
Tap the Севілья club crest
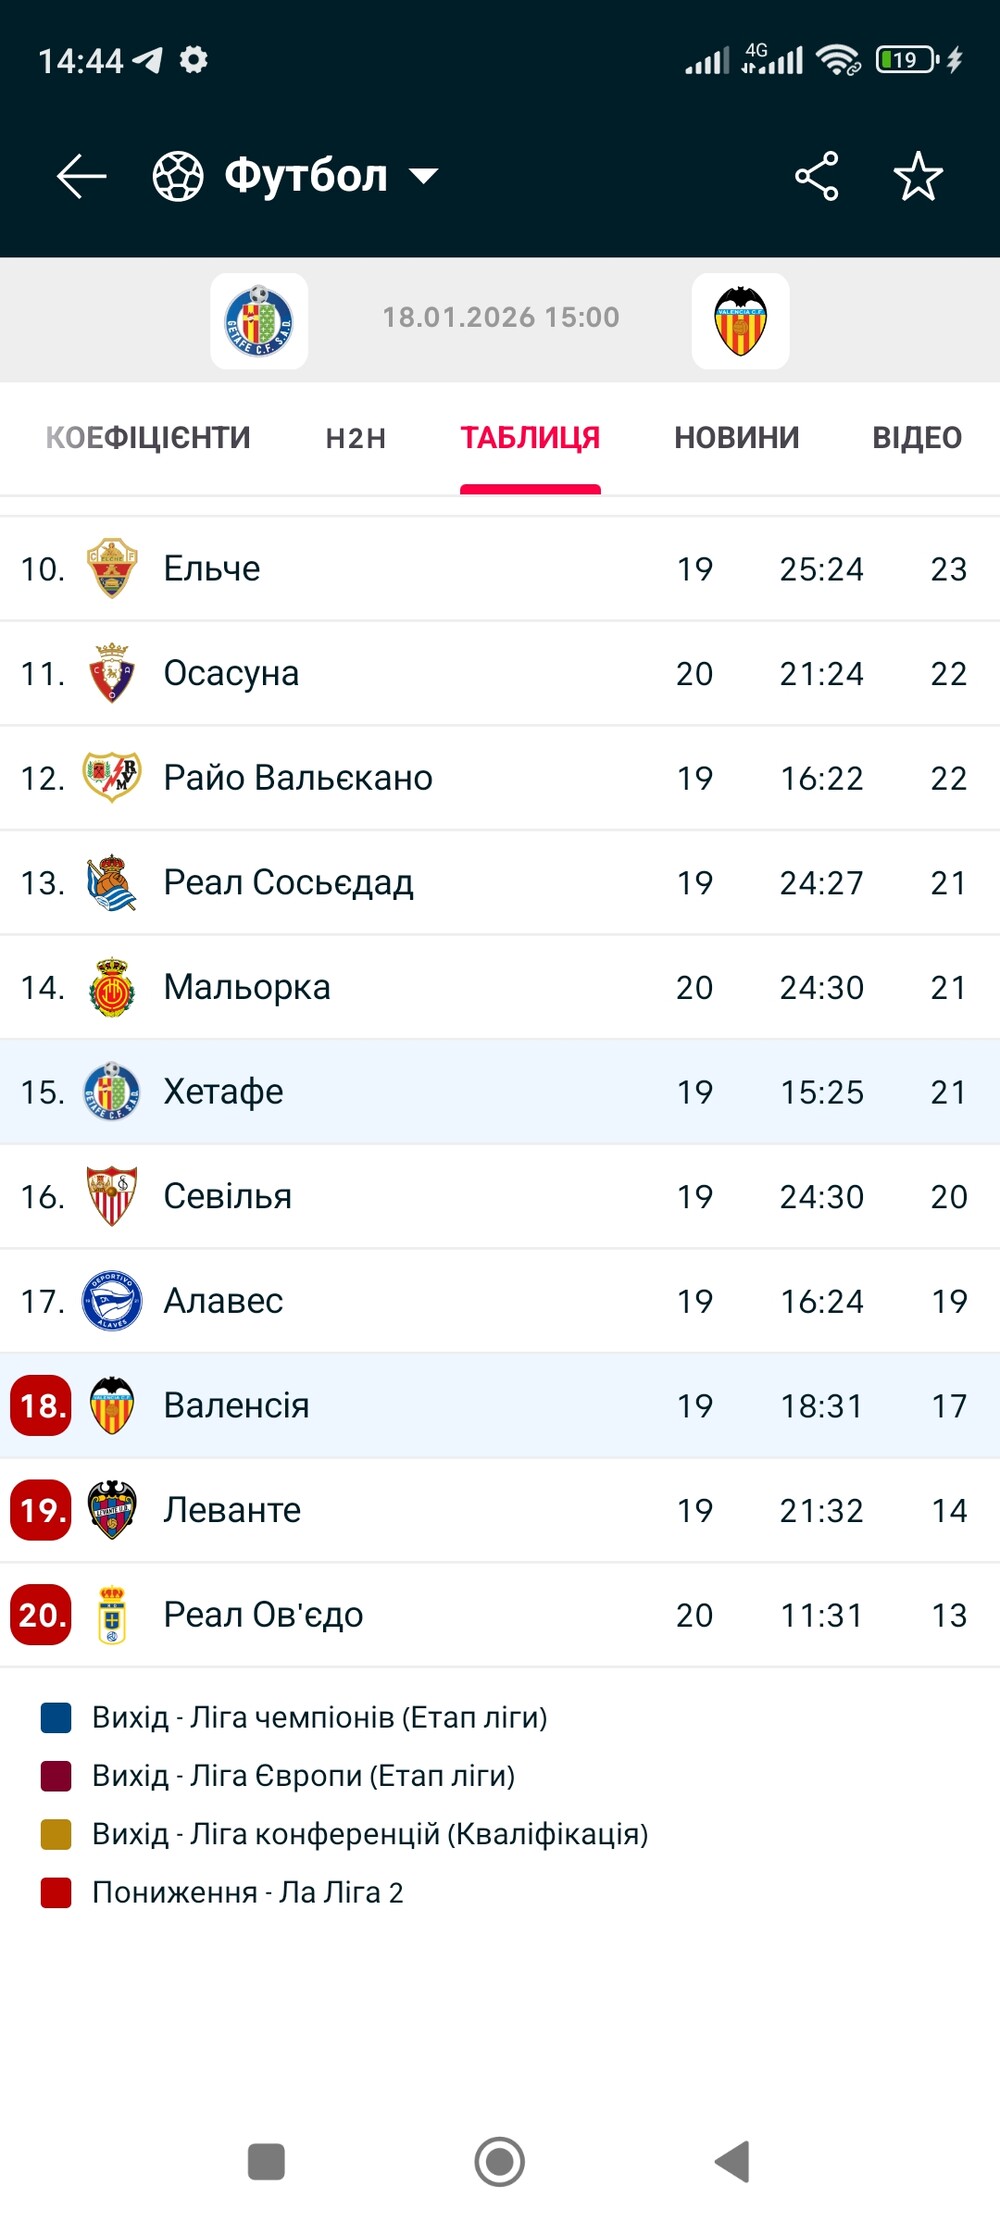112,1196
